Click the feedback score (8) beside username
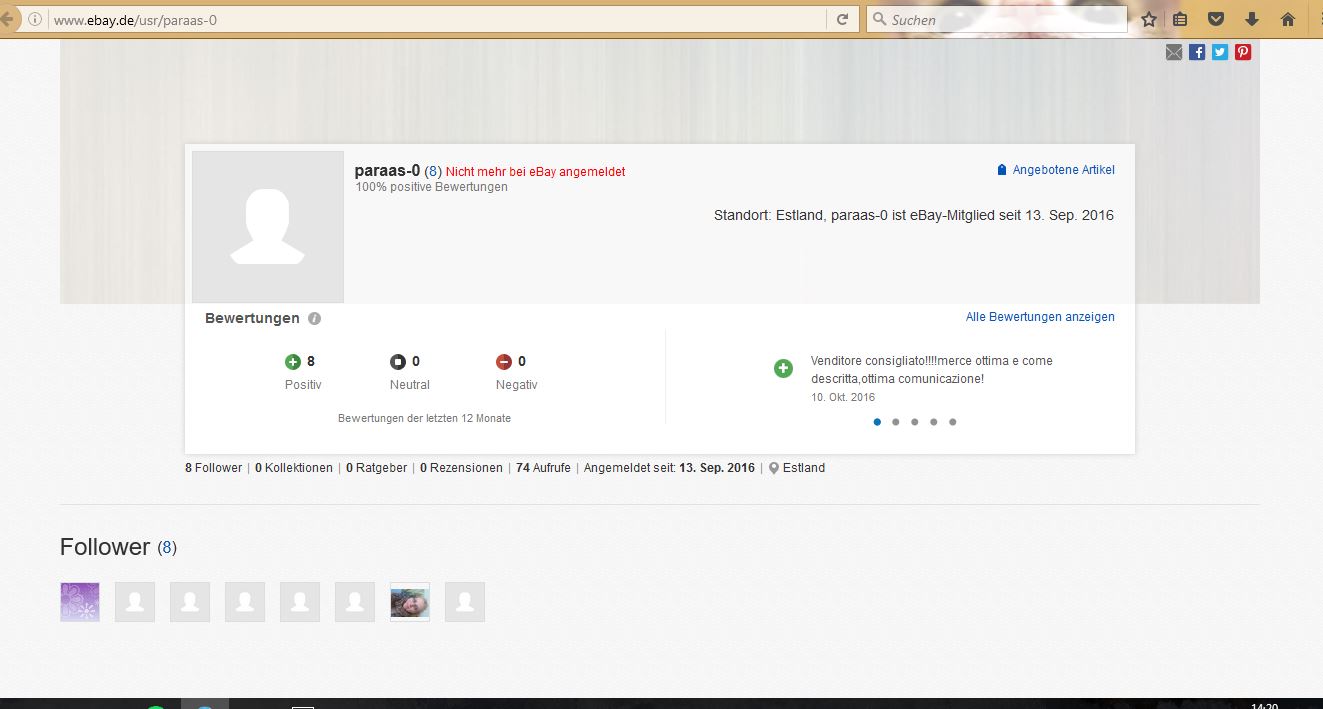Screen dimensions: 1323x709 (433, 171)
